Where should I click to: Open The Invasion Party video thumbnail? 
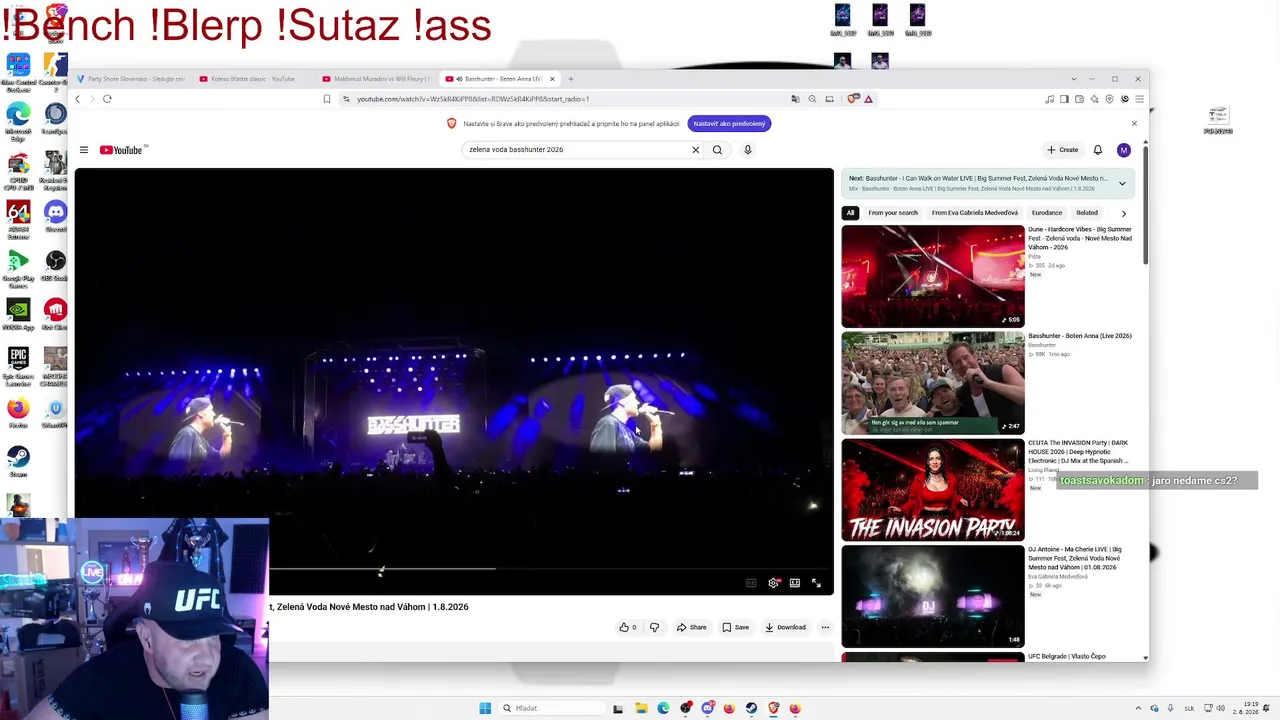tap(933, 490)
